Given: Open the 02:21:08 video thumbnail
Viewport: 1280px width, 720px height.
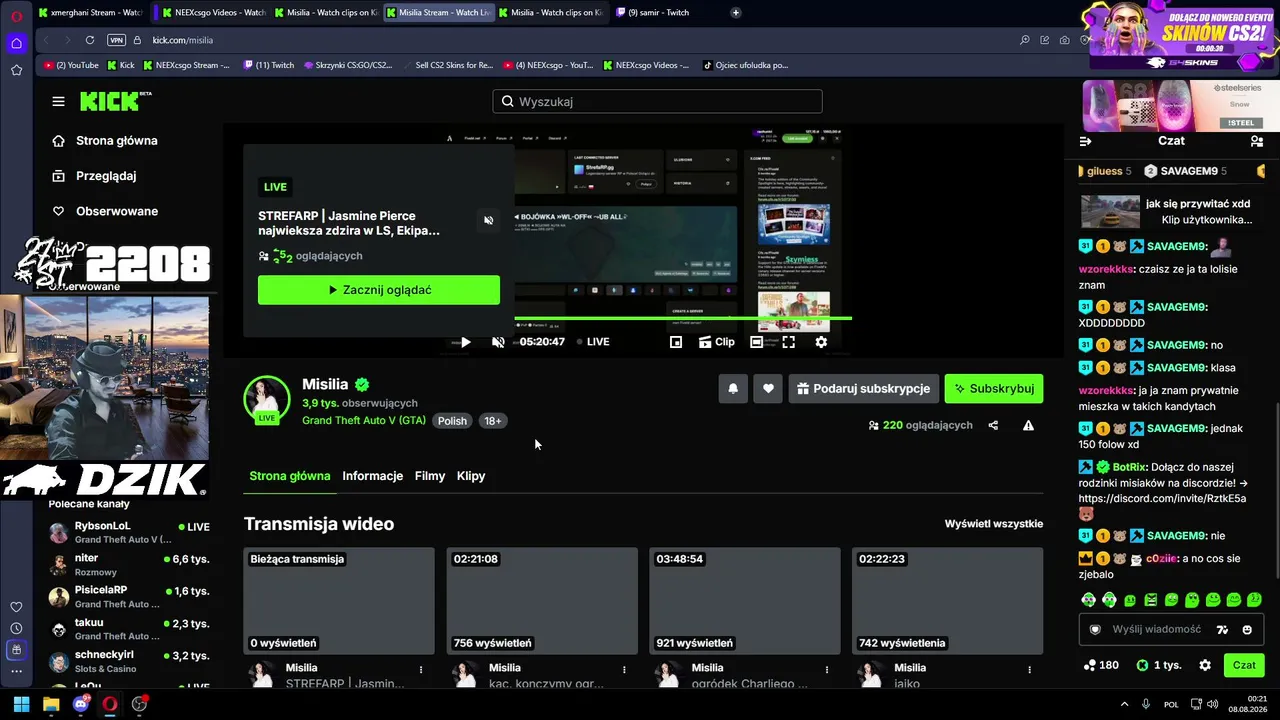Looking at the screenshot, I should [x=542, y=601].
